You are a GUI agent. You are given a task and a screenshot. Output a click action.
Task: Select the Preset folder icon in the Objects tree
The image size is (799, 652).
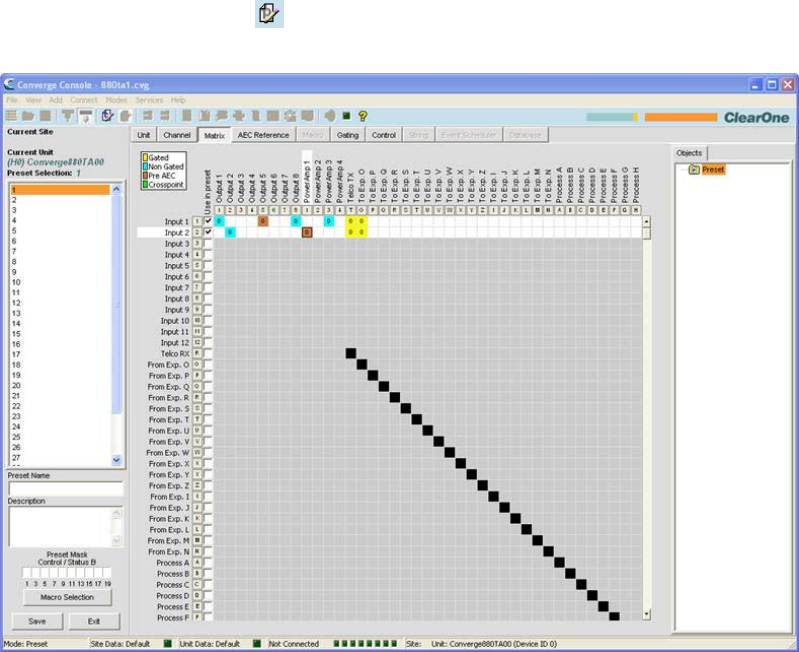(694, 170)
